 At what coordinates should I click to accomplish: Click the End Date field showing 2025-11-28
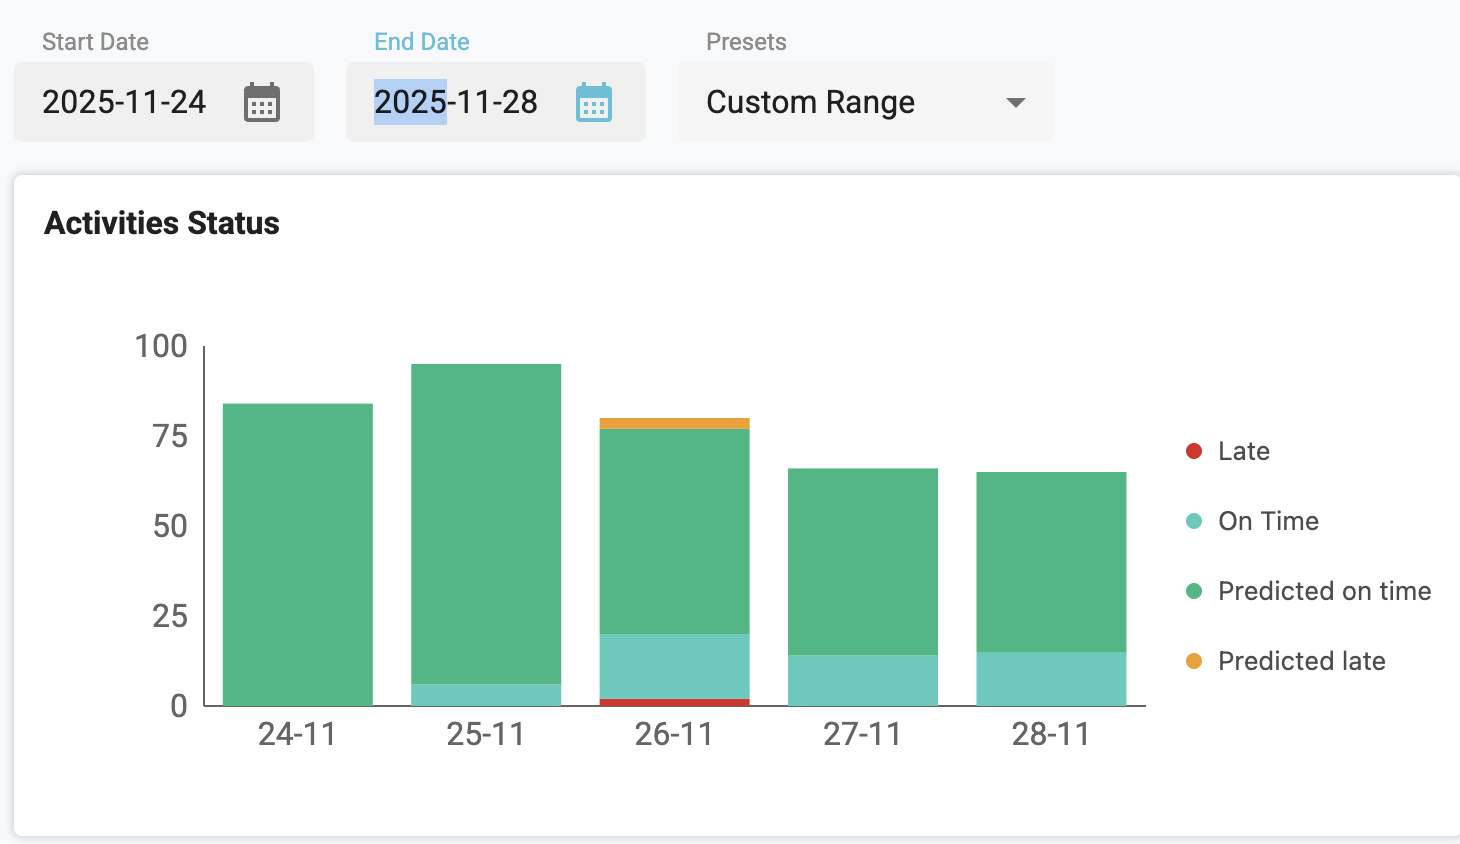click(x=456, y=102)
